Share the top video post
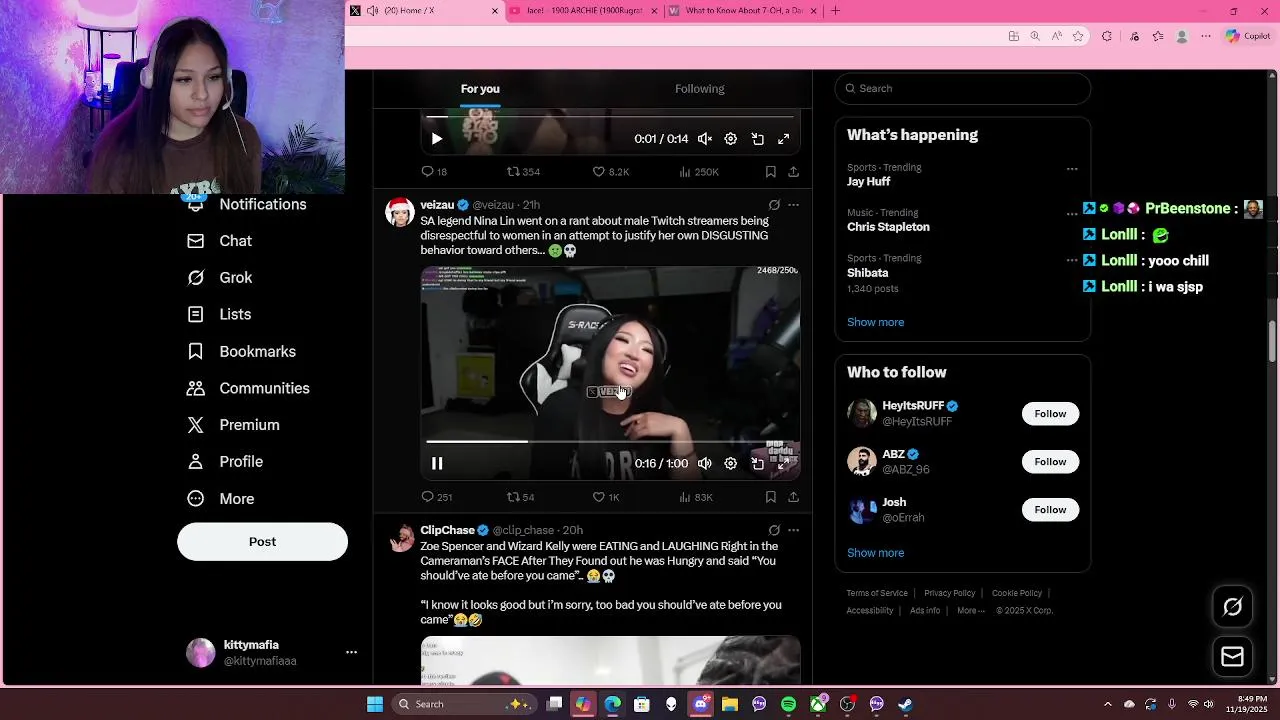The image size is (1280, 720). 793,172
